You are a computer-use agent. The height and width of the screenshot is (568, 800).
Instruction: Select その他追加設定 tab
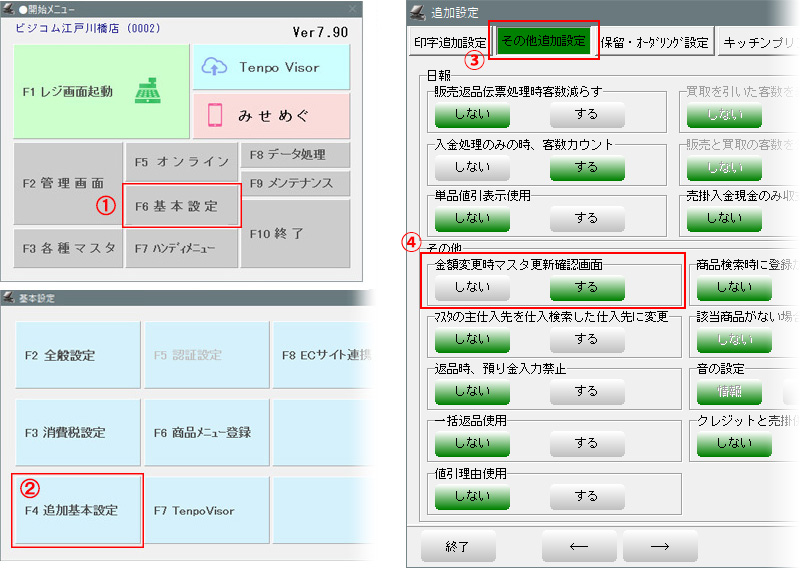pos(544,42)
